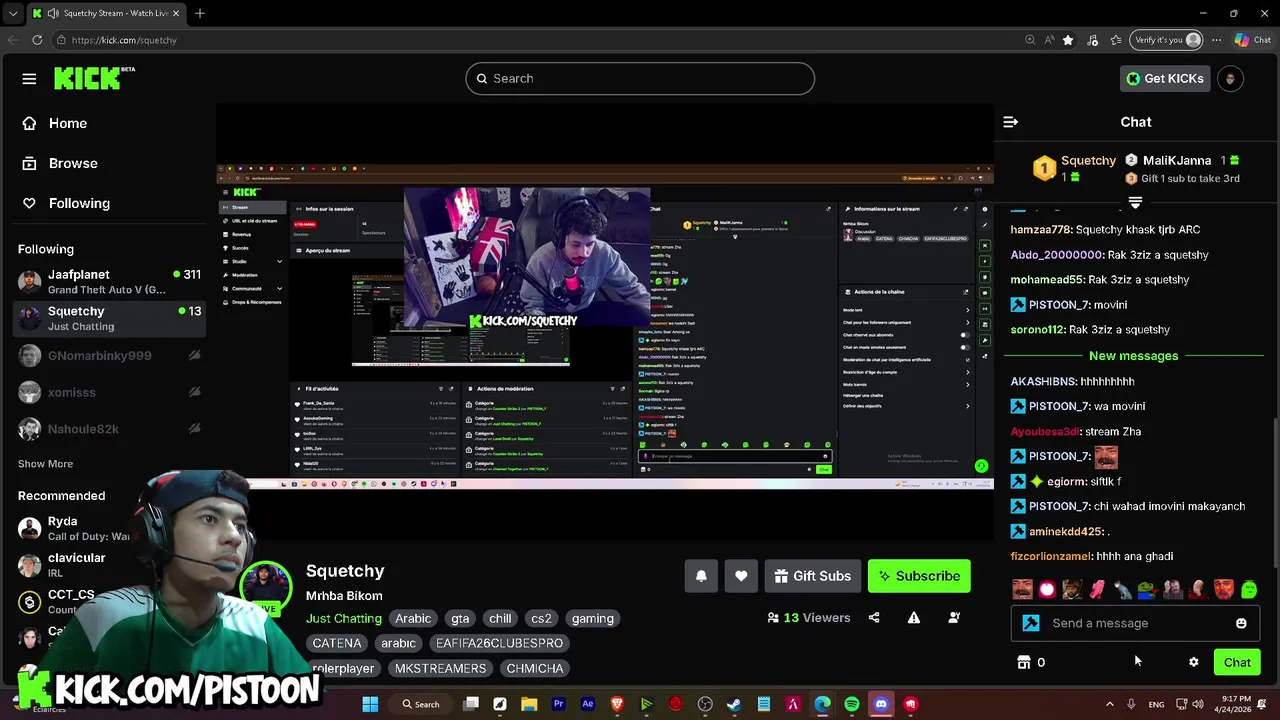Click the Kick logo

(x=93, y=78)
